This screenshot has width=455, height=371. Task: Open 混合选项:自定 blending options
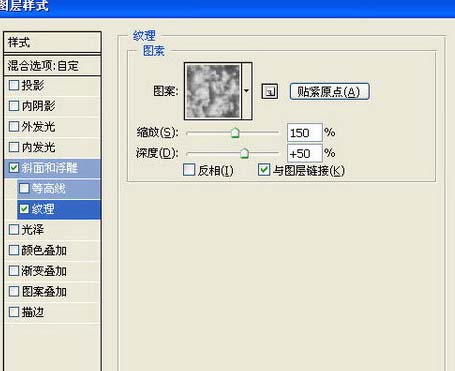tap(53, 65)
